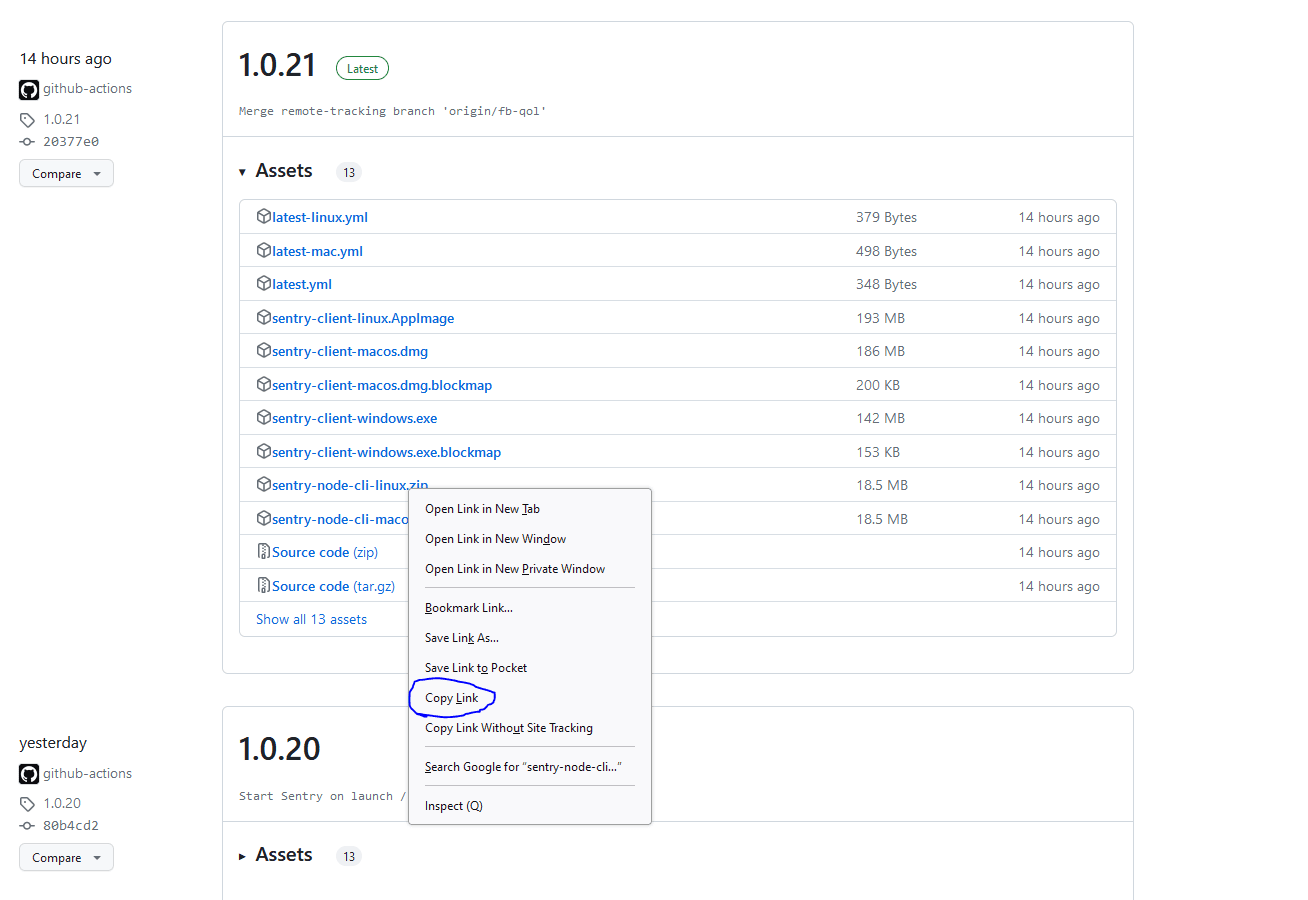Download Source code (zip)
The height and width of the screenshot is (900, 1308).
tap(325, 552)
